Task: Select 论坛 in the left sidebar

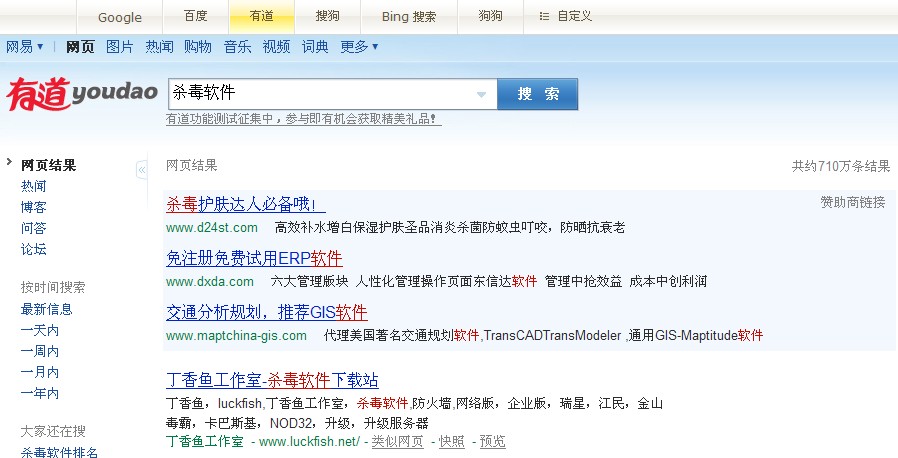Action: [x=33, y=249]
